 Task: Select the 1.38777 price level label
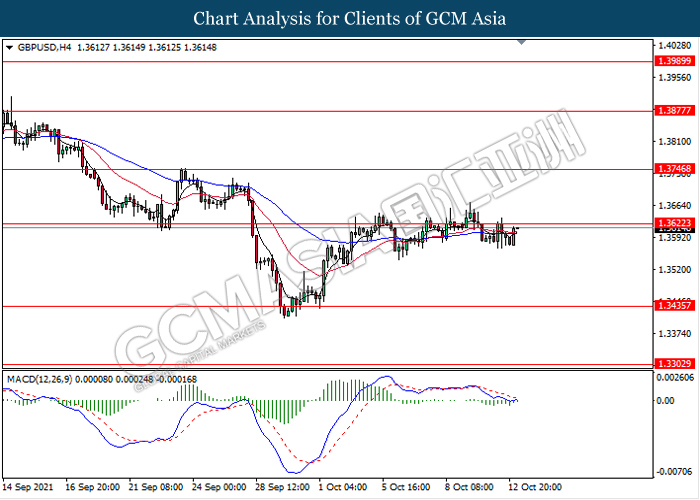(x=675, y=111)
